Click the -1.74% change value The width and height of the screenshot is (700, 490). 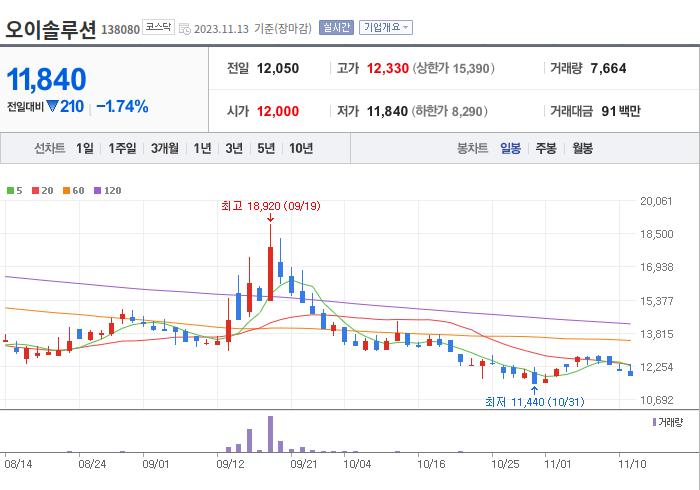point(122,106)
